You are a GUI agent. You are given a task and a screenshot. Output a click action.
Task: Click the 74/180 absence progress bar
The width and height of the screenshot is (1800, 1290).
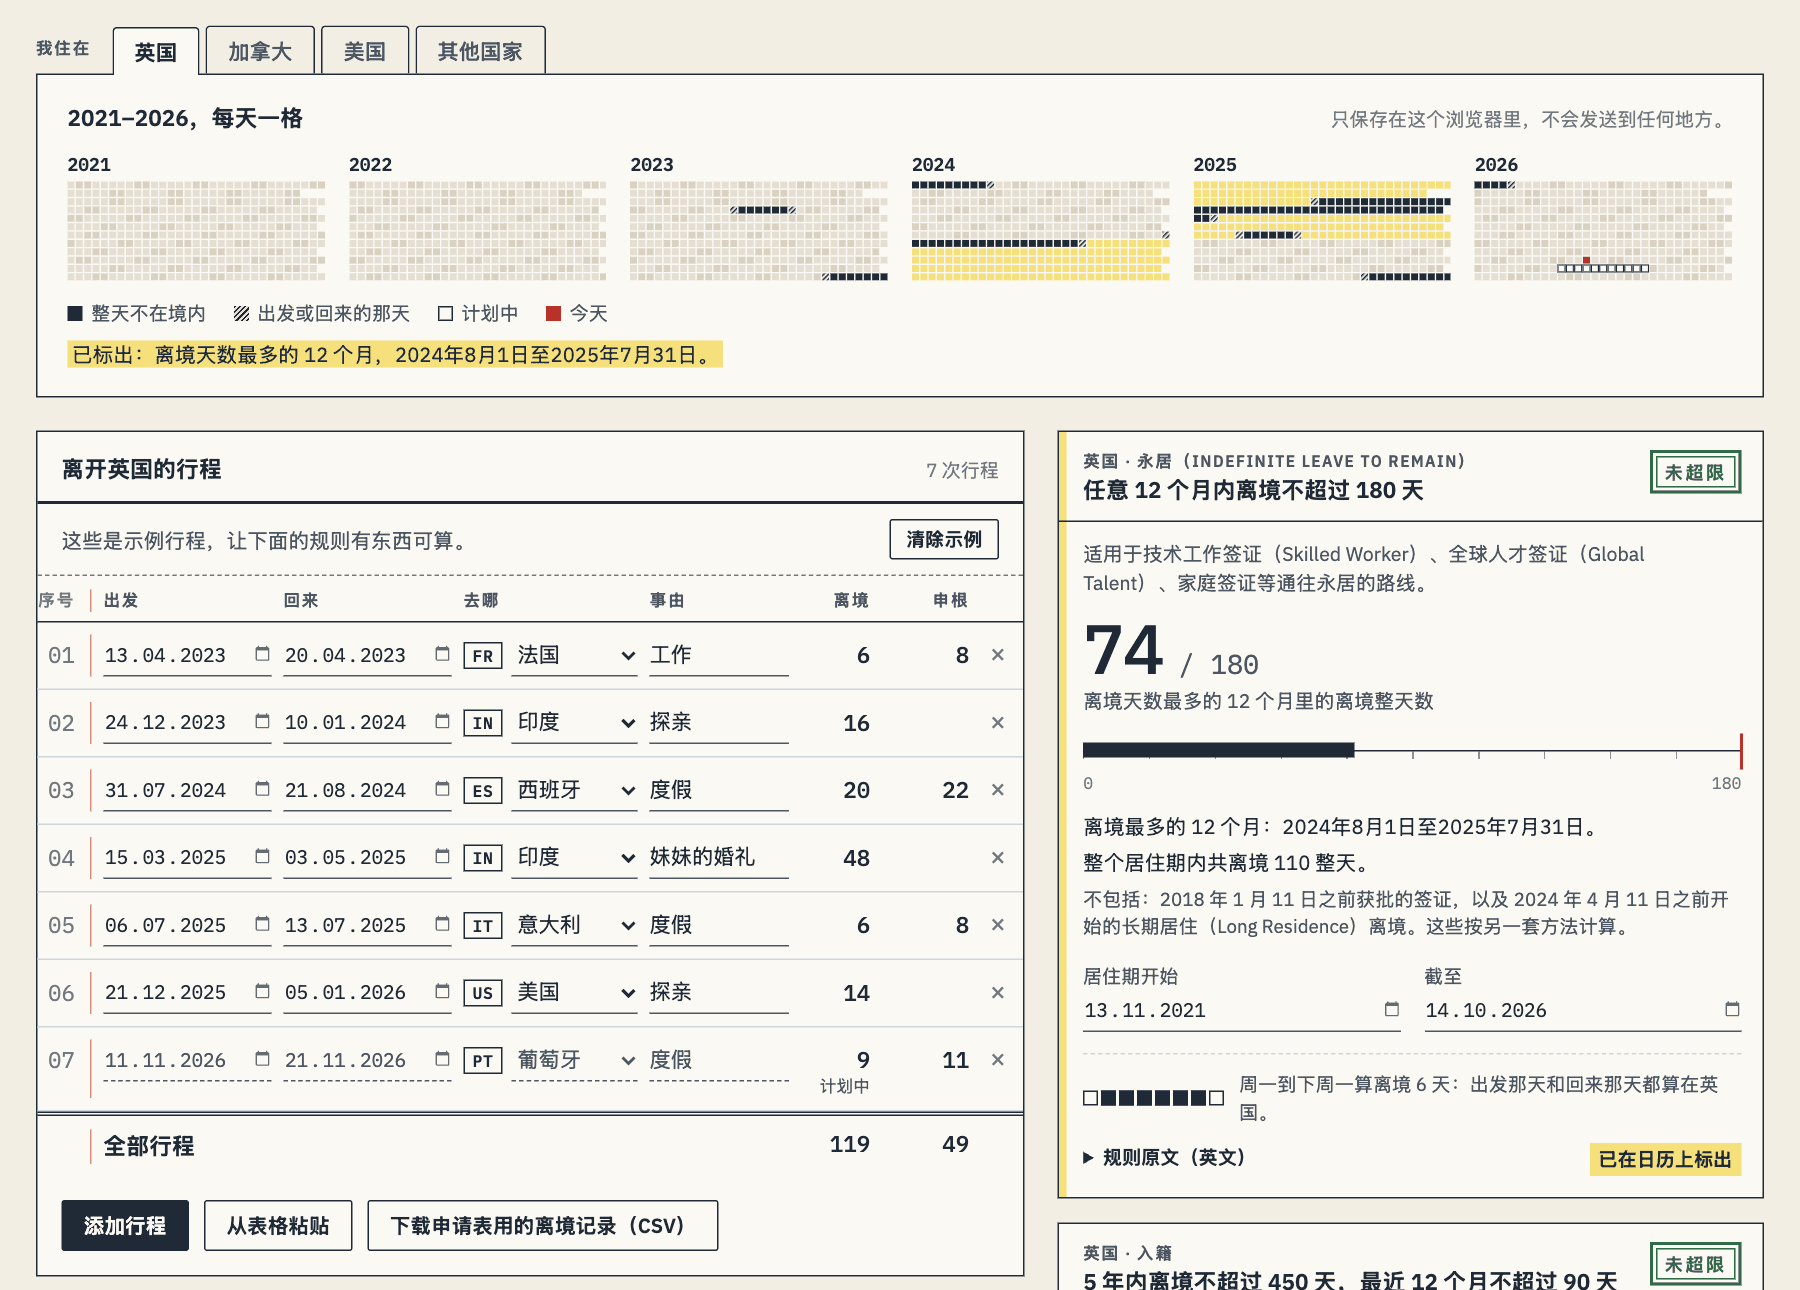tap(1412, 750)
